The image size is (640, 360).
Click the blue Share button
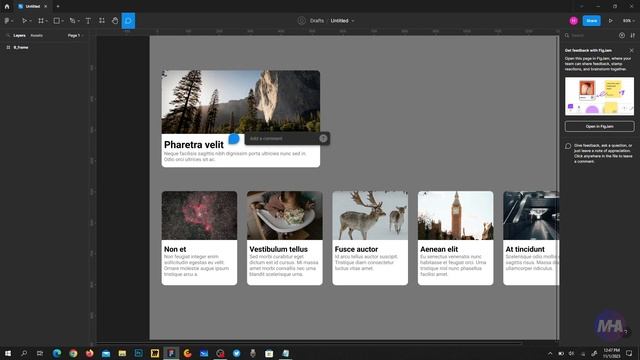(x=591, y=20)
